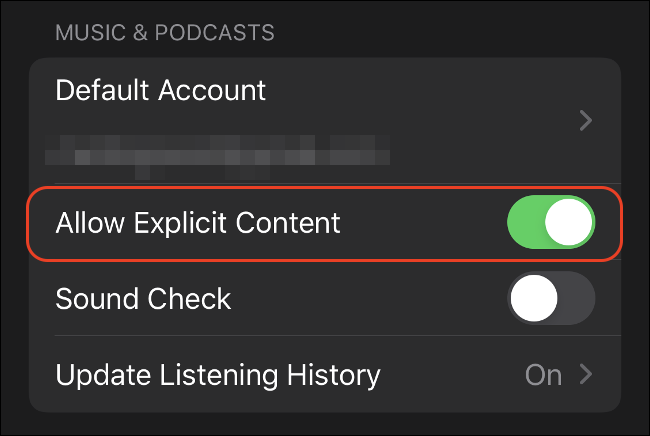
Task: Open Update Listening History settings
Action: (325, 374)
